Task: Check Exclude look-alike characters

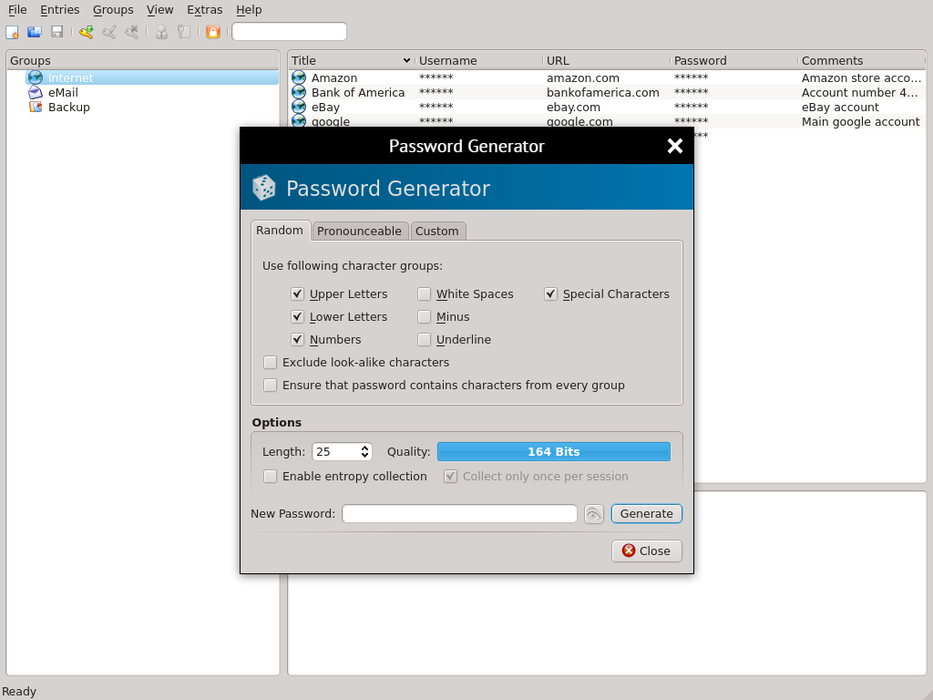Action: [270, 362]
